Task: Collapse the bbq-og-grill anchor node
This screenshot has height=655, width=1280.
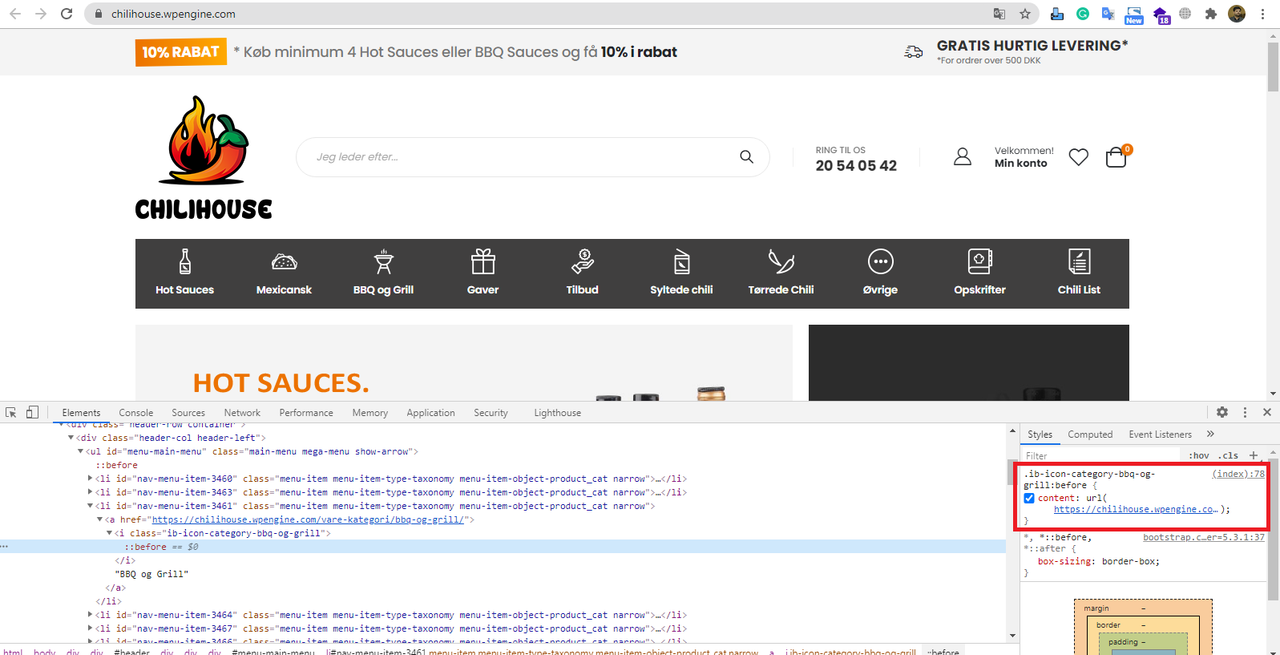Action: (x=100, y=520)
